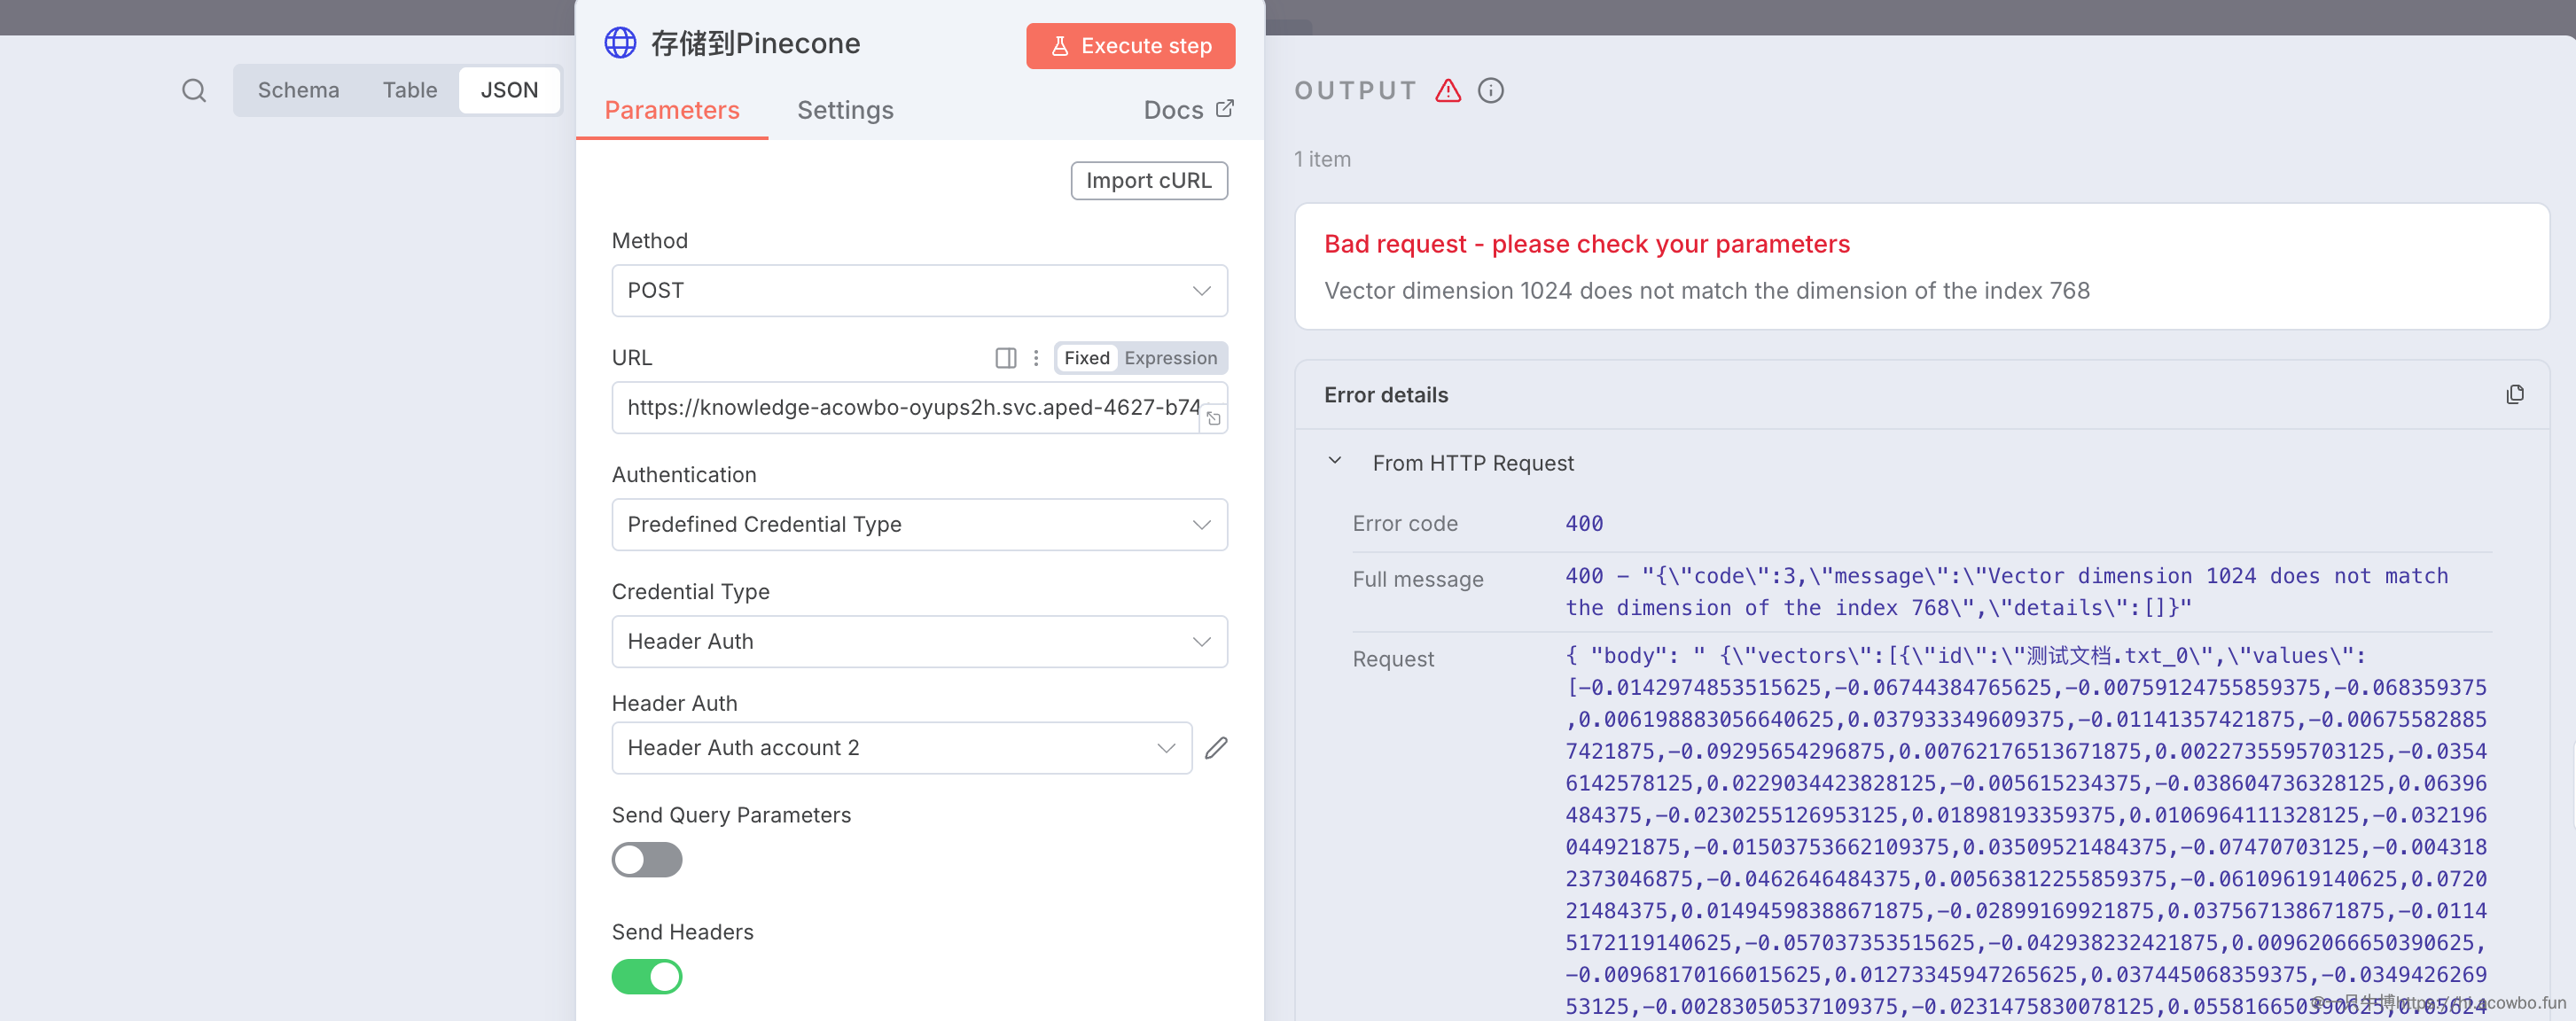Click the globe HTTP node icon
Image resolution: width=2576 pixels, height=1021 pixels.
[620, 43]
